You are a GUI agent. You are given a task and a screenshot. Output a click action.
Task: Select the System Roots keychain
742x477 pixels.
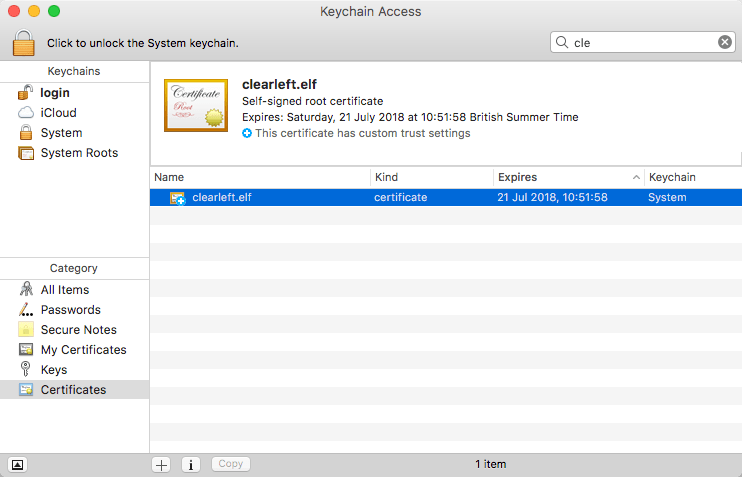coord(75,153)
